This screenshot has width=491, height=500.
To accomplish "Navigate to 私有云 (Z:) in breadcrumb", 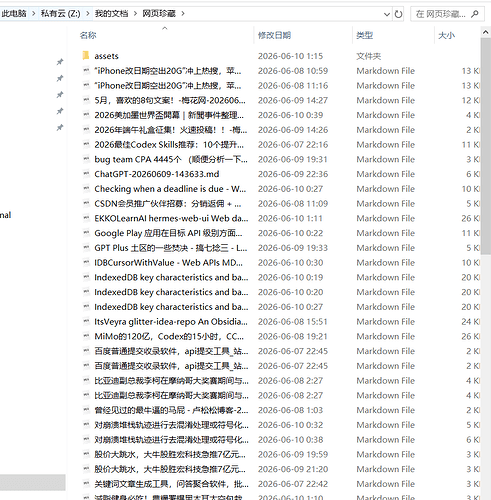I will pos(60,14).
